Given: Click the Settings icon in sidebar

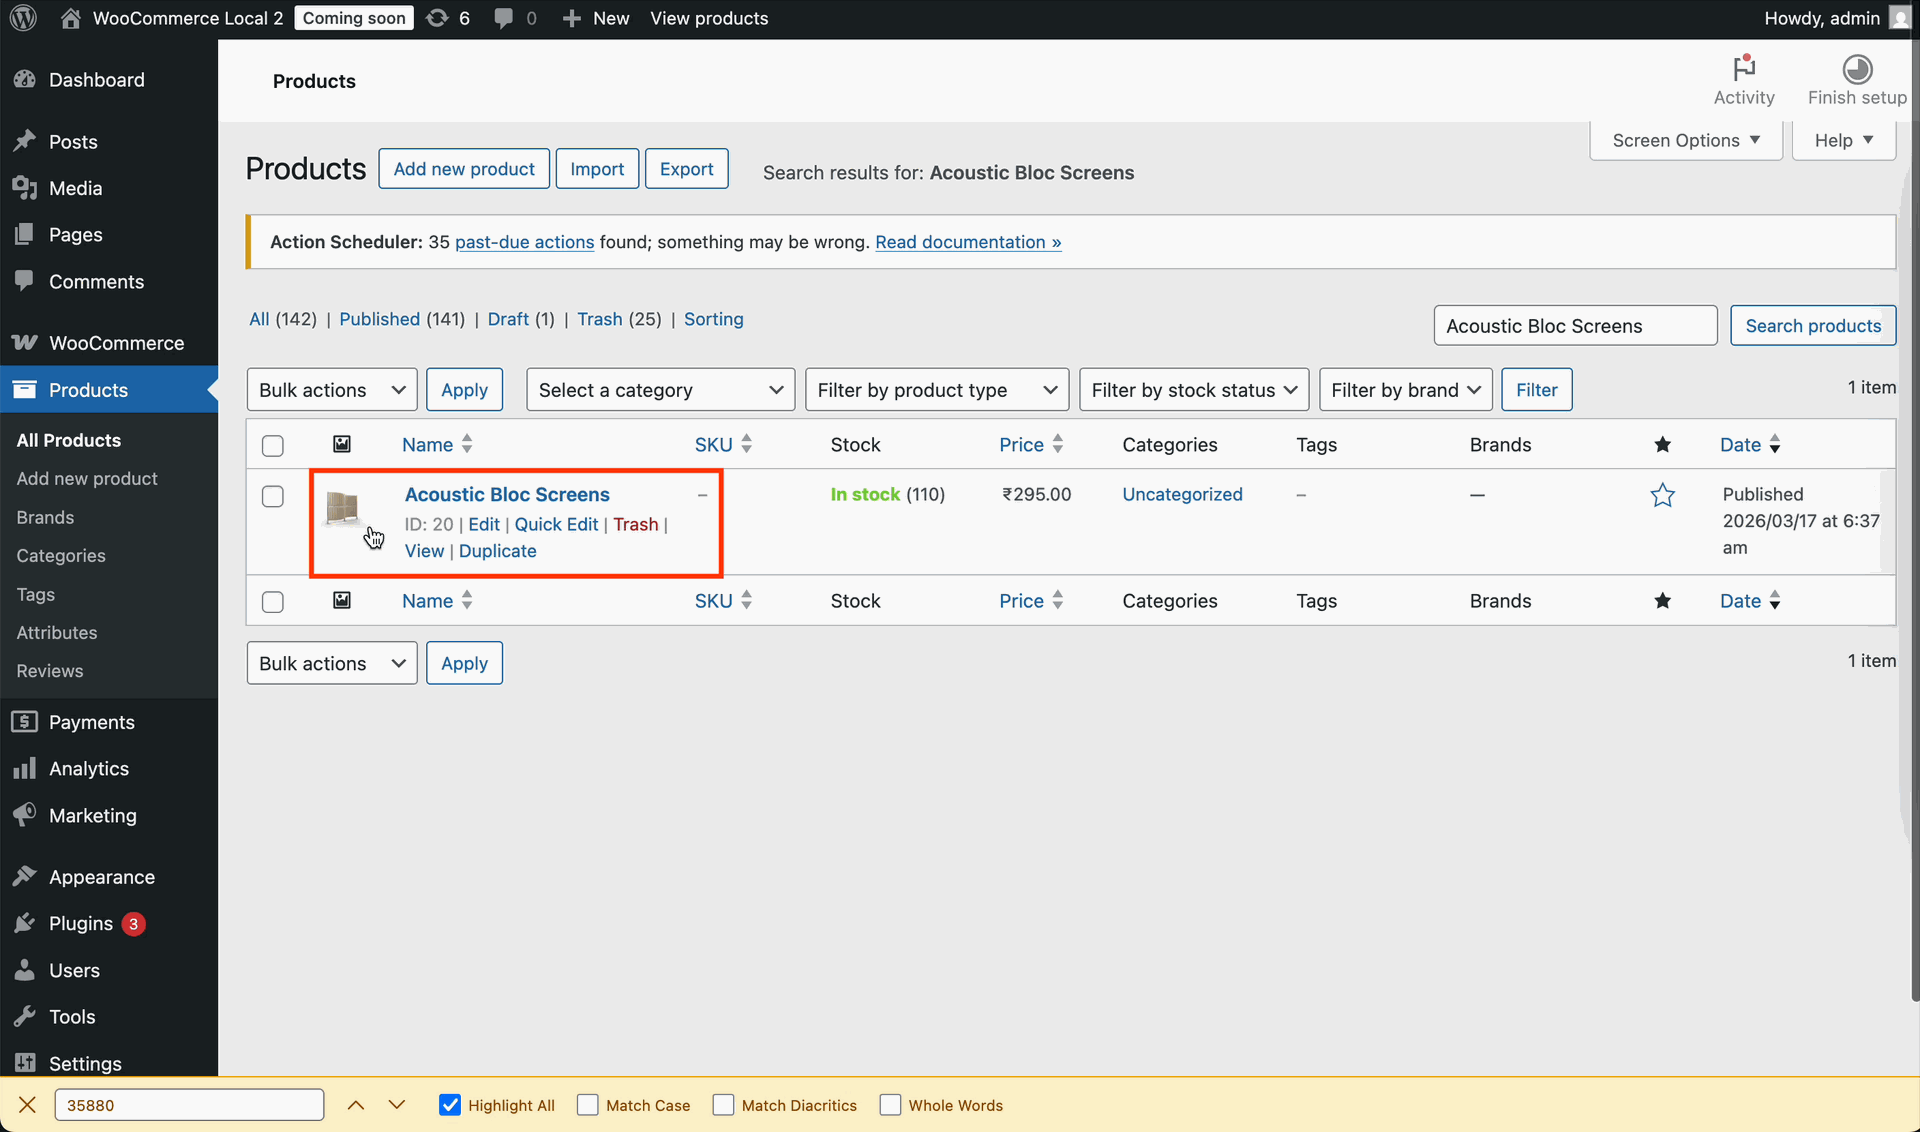Looking at the screenshot, I should (x=25, y=1063).
